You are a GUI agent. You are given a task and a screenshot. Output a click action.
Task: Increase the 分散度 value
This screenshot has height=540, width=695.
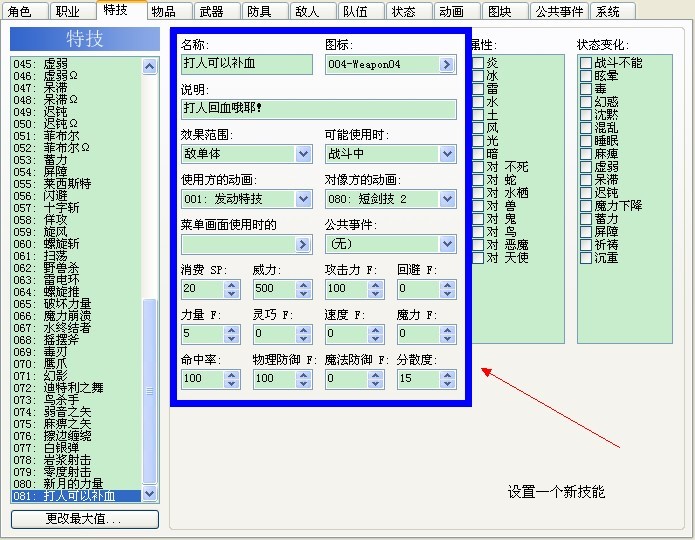(x=448, y=375)
